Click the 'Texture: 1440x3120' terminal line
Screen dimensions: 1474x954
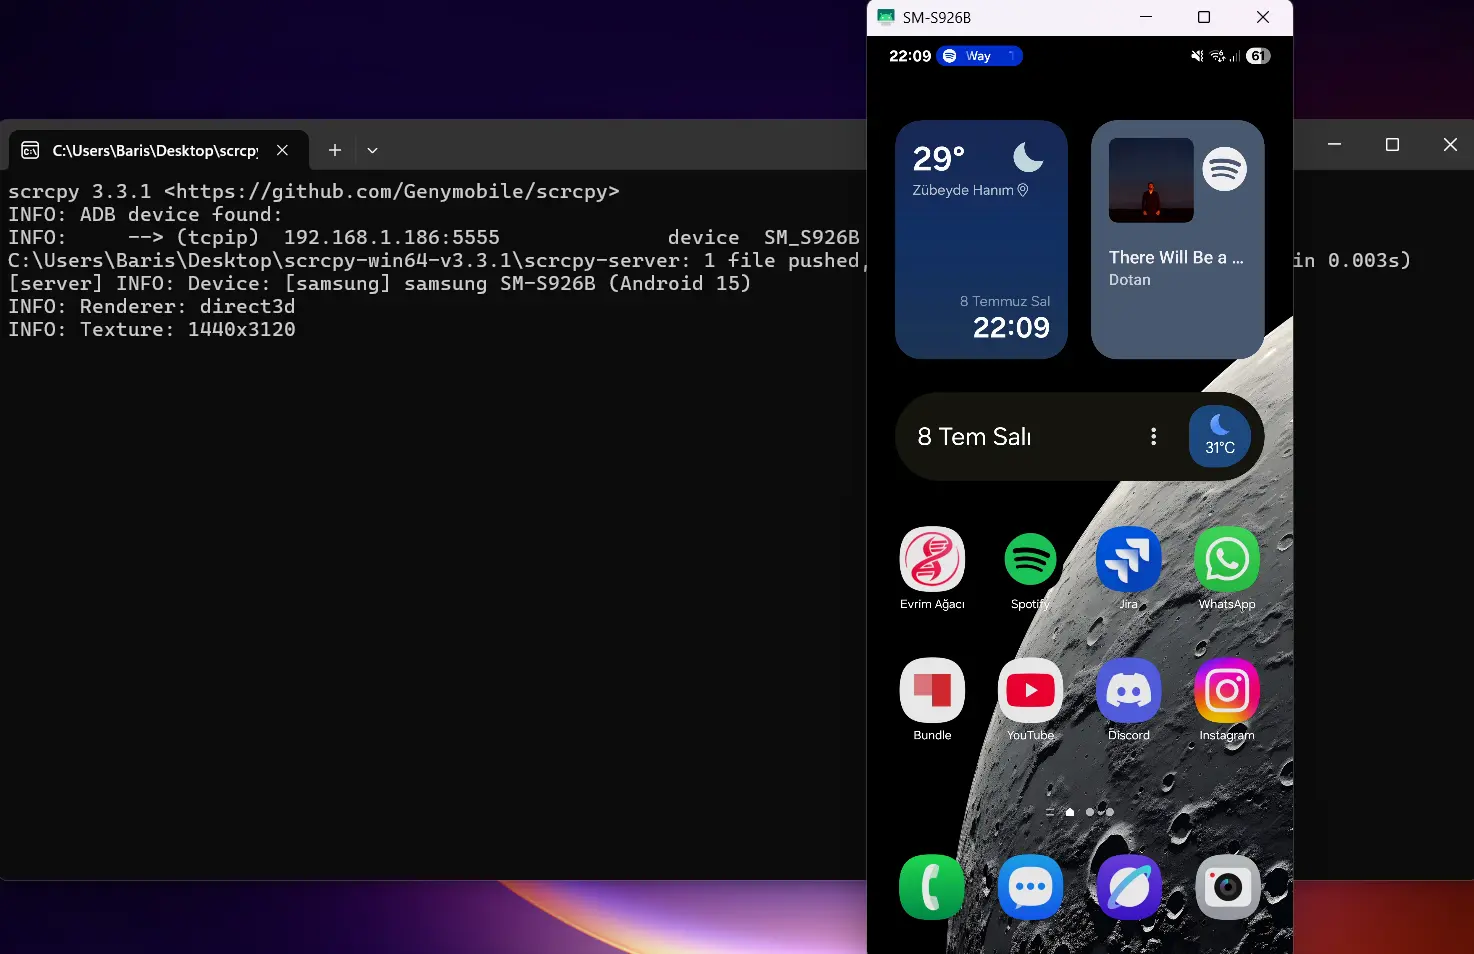click(x=152, y=329)
